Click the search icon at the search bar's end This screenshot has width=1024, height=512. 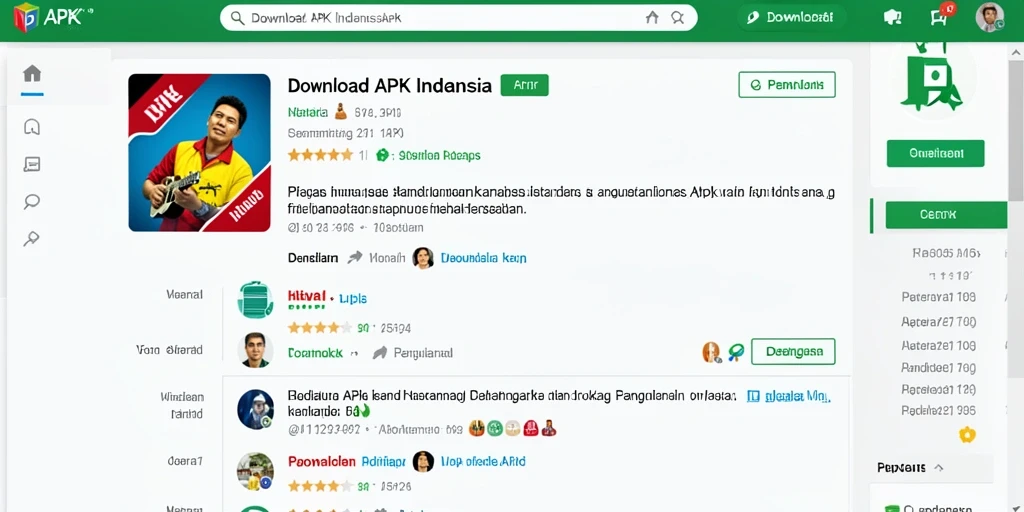[x=678, y=18]
